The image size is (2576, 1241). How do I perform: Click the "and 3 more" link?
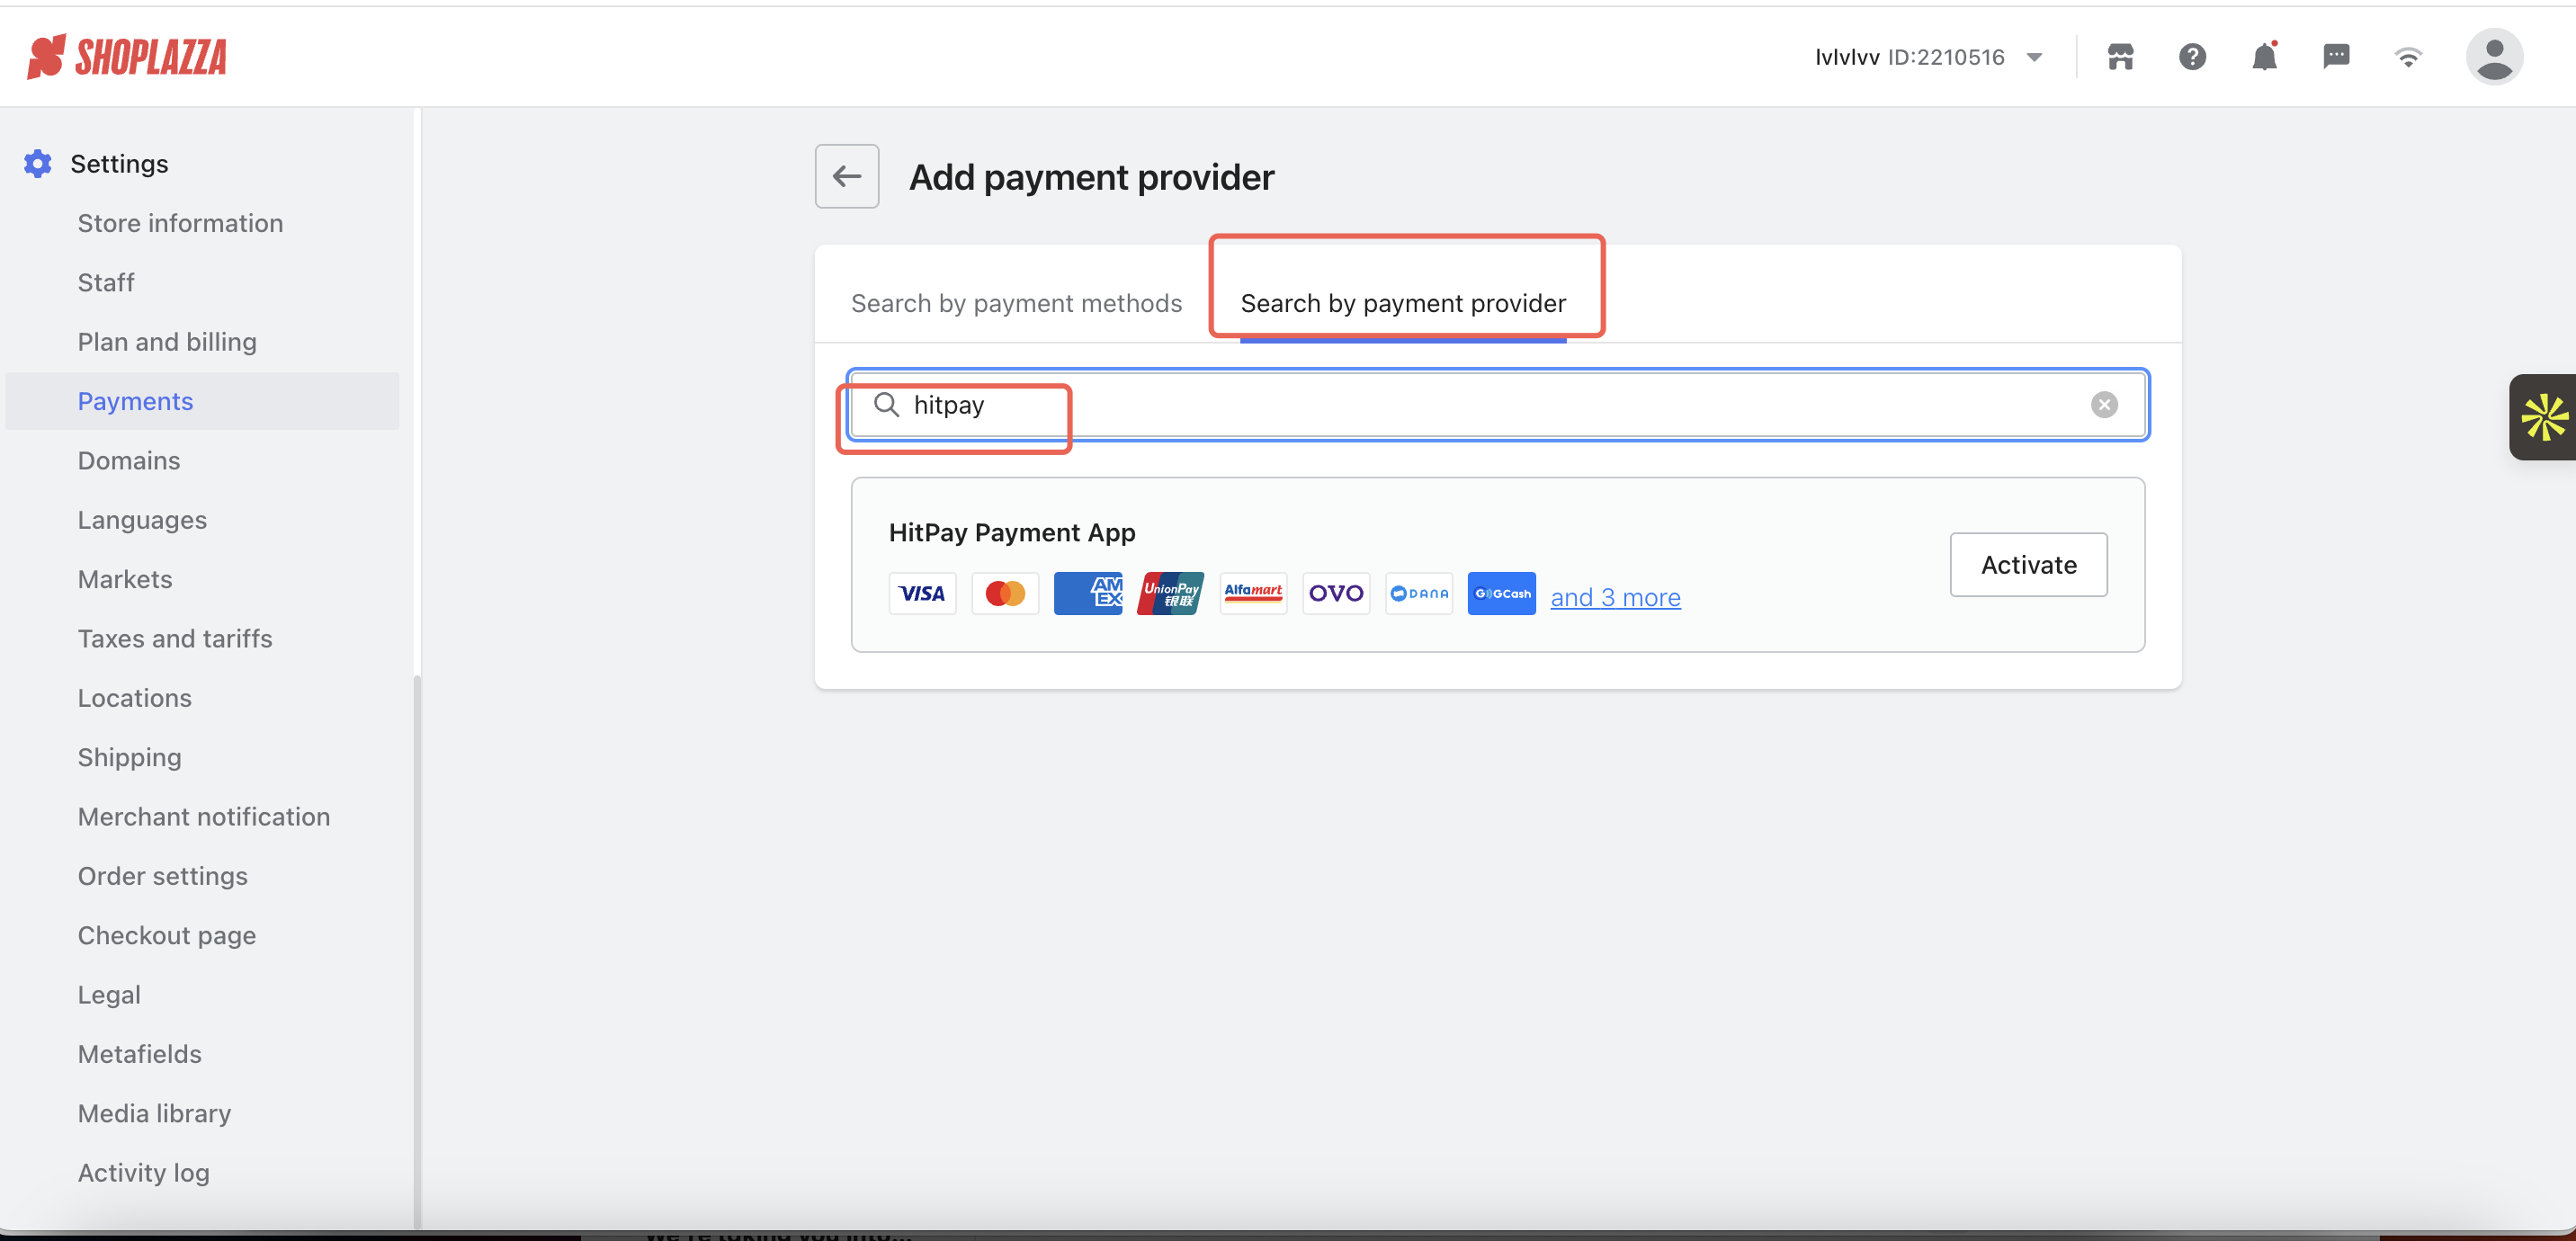coord(1615,597)
